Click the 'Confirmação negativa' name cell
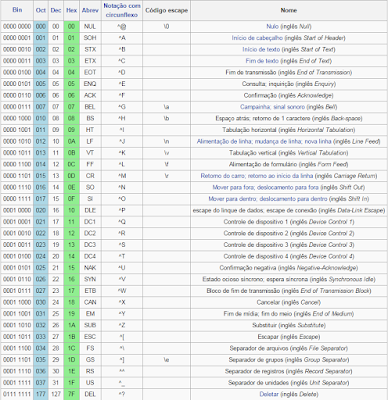Viewport: 388px width, 400px height. (x=289, y=268)
